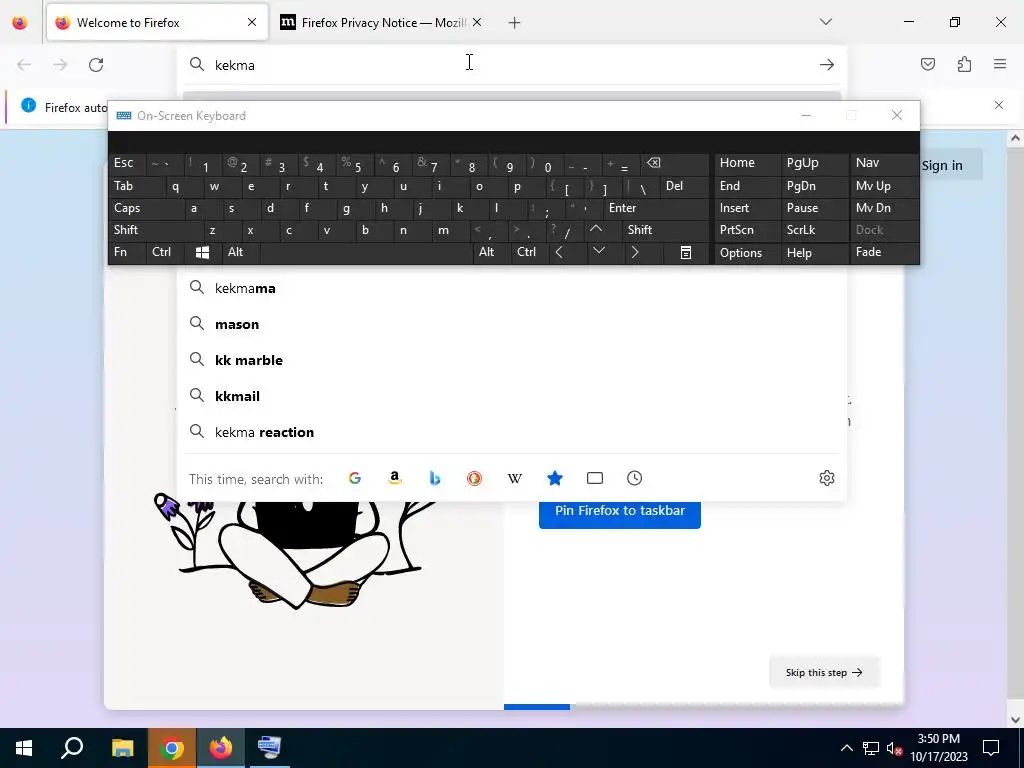Click page scrollbar down arrow

click(x=1015, y=720)
